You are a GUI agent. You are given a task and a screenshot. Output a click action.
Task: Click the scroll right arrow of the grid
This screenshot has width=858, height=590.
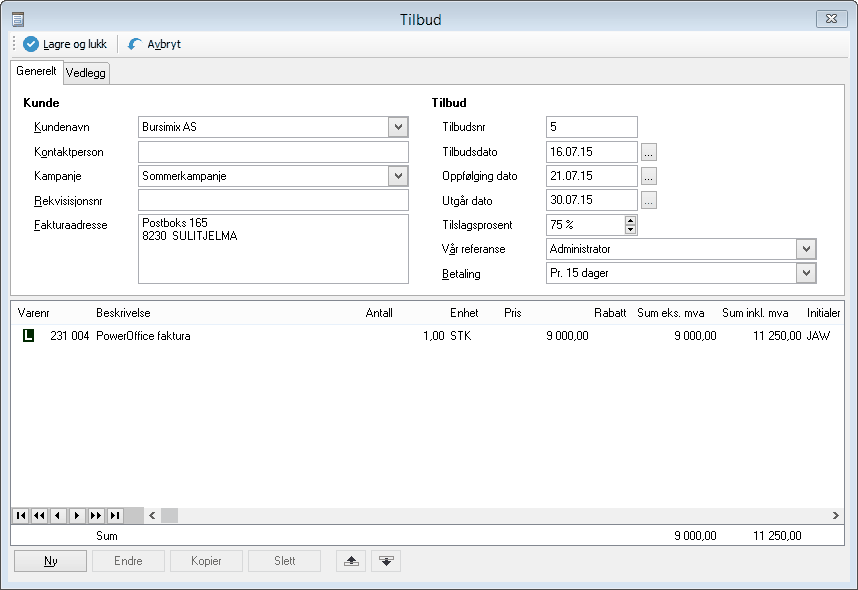[836, 515]
